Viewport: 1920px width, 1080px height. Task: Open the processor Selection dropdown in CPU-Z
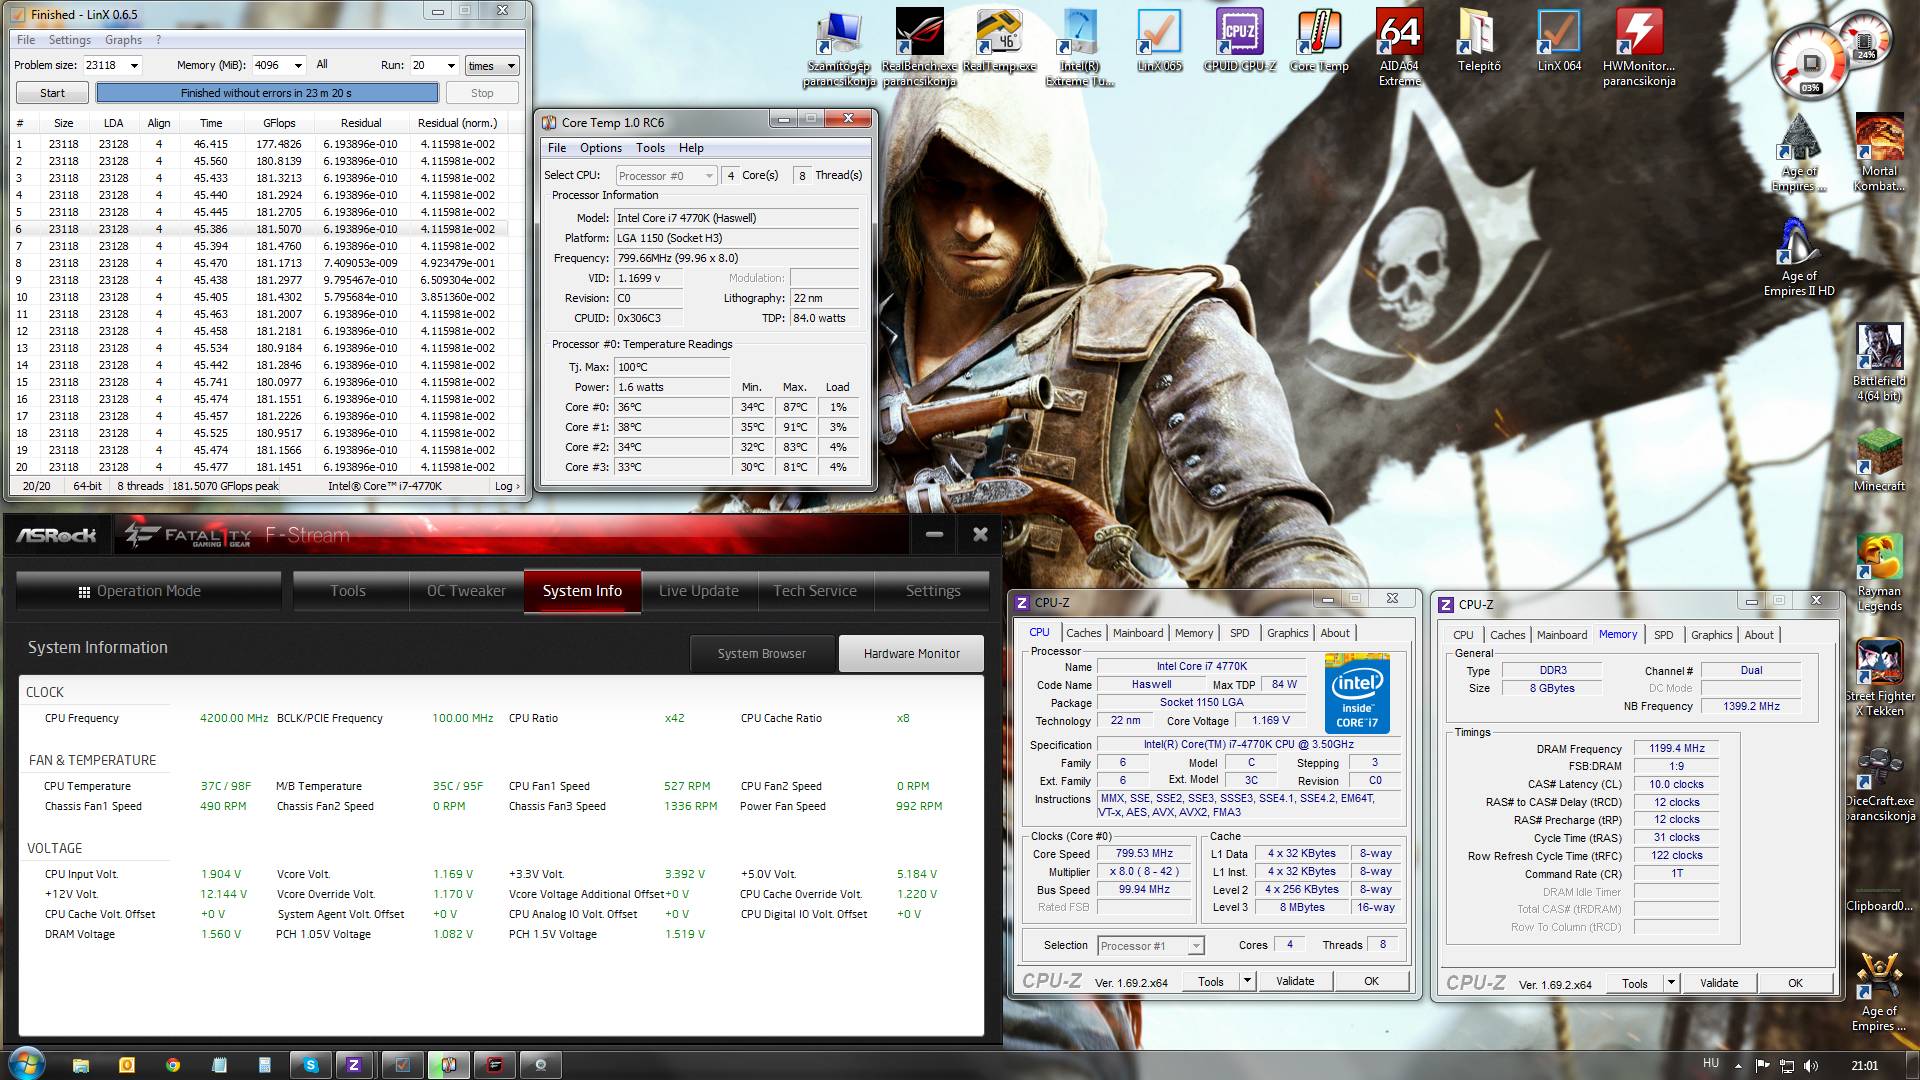click(1150, 945)
